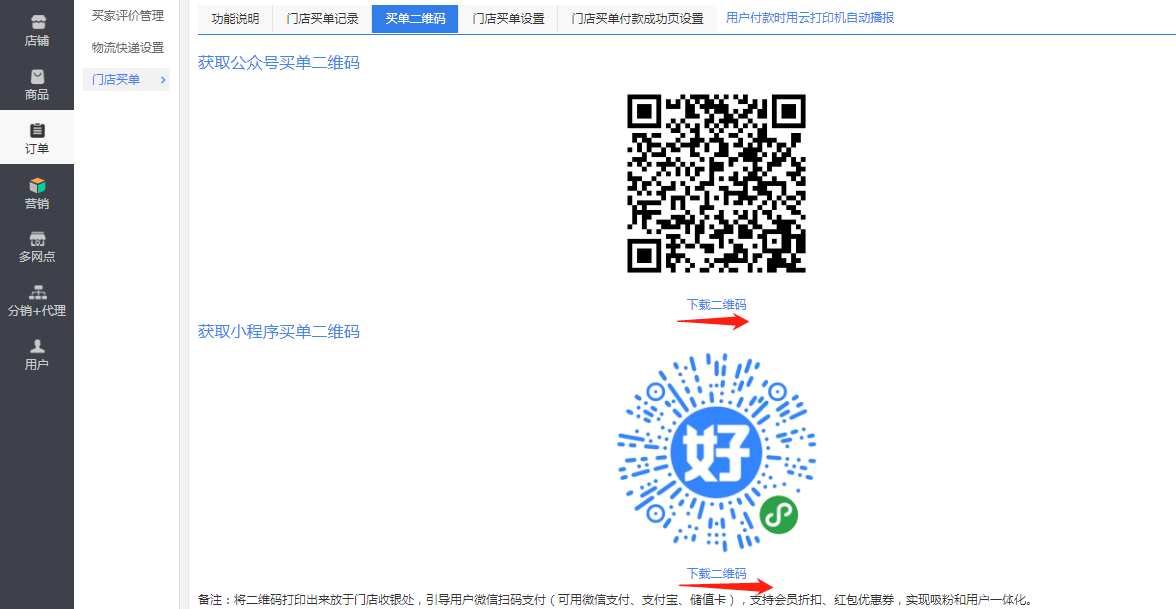This screenshot has width=1176, height=609.
Task: Download the 小程序 code via the lower 下载二维码
Action: (x=716, y=573)
